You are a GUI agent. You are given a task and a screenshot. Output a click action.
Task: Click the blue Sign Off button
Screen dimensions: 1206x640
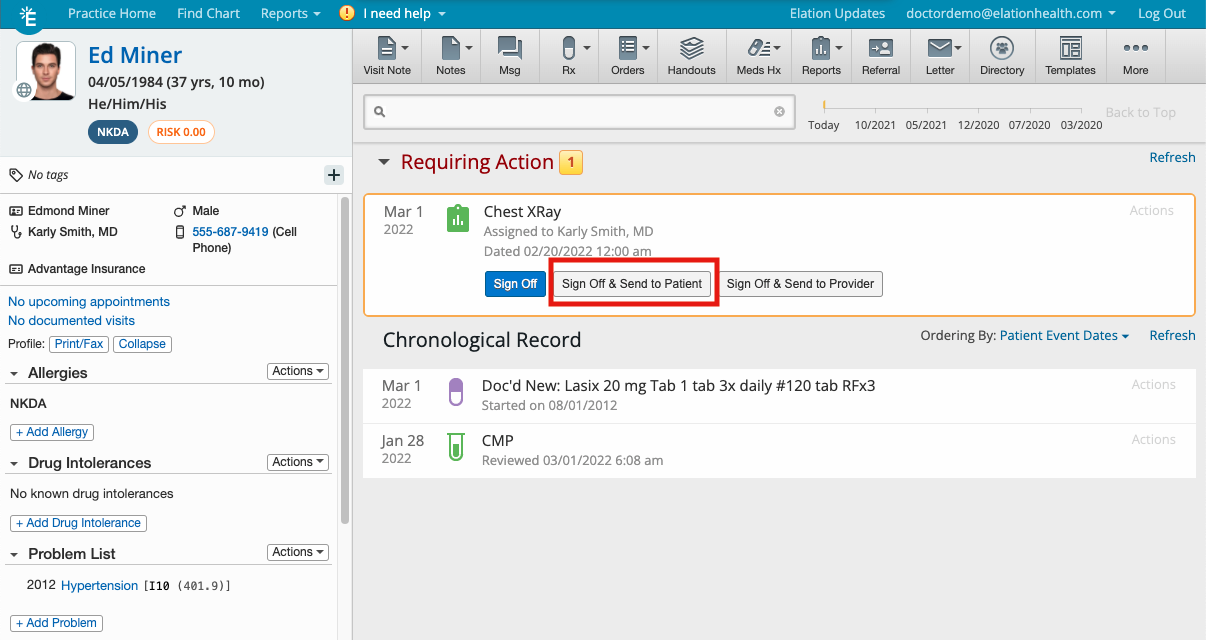point(515,284)
